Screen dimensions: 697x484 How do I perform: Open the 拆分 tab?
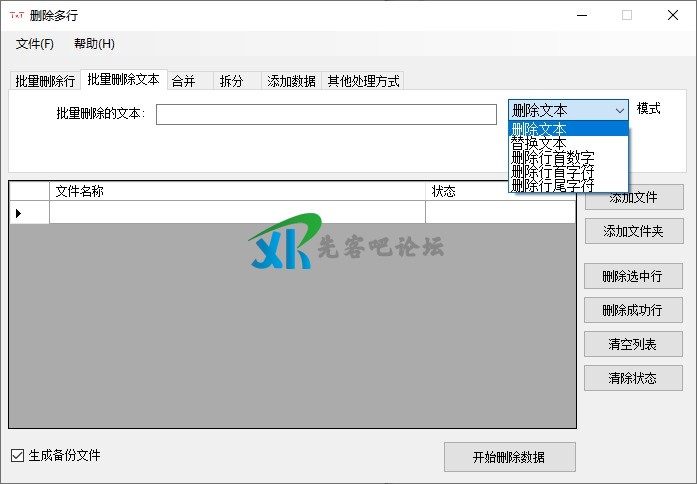tap(231, 81)
